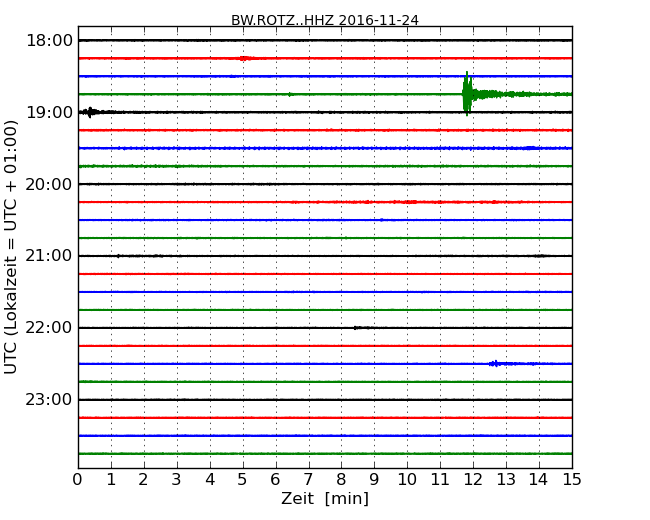Click the x-axis tick label 11
The width and height of the screenshot is (650, 520).
(x=440, y=480)
